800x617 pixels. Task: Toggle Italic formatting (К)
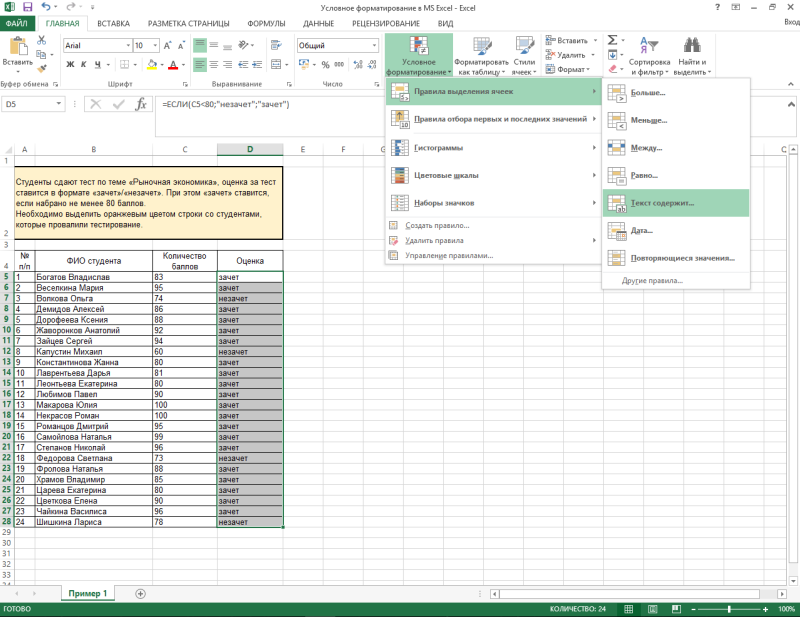coord(83,65)
